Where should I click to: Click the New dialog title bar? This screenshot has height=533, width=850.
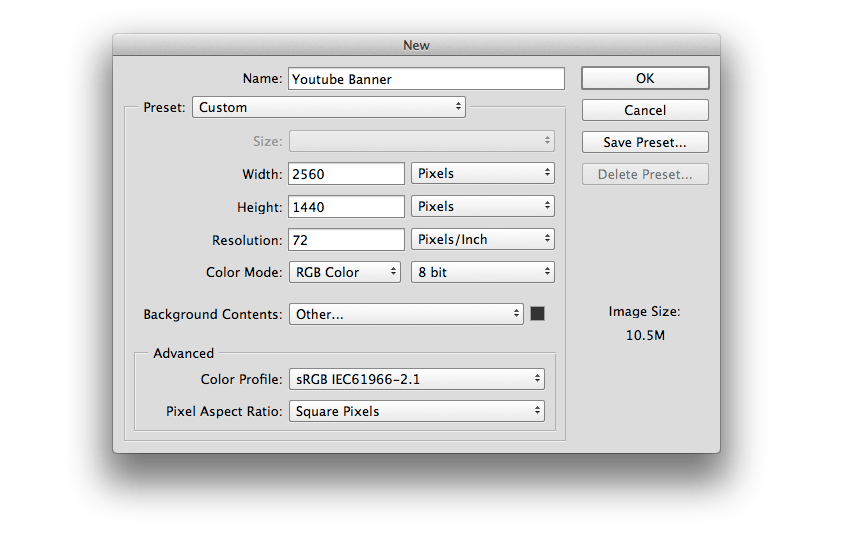click(416, 45)
